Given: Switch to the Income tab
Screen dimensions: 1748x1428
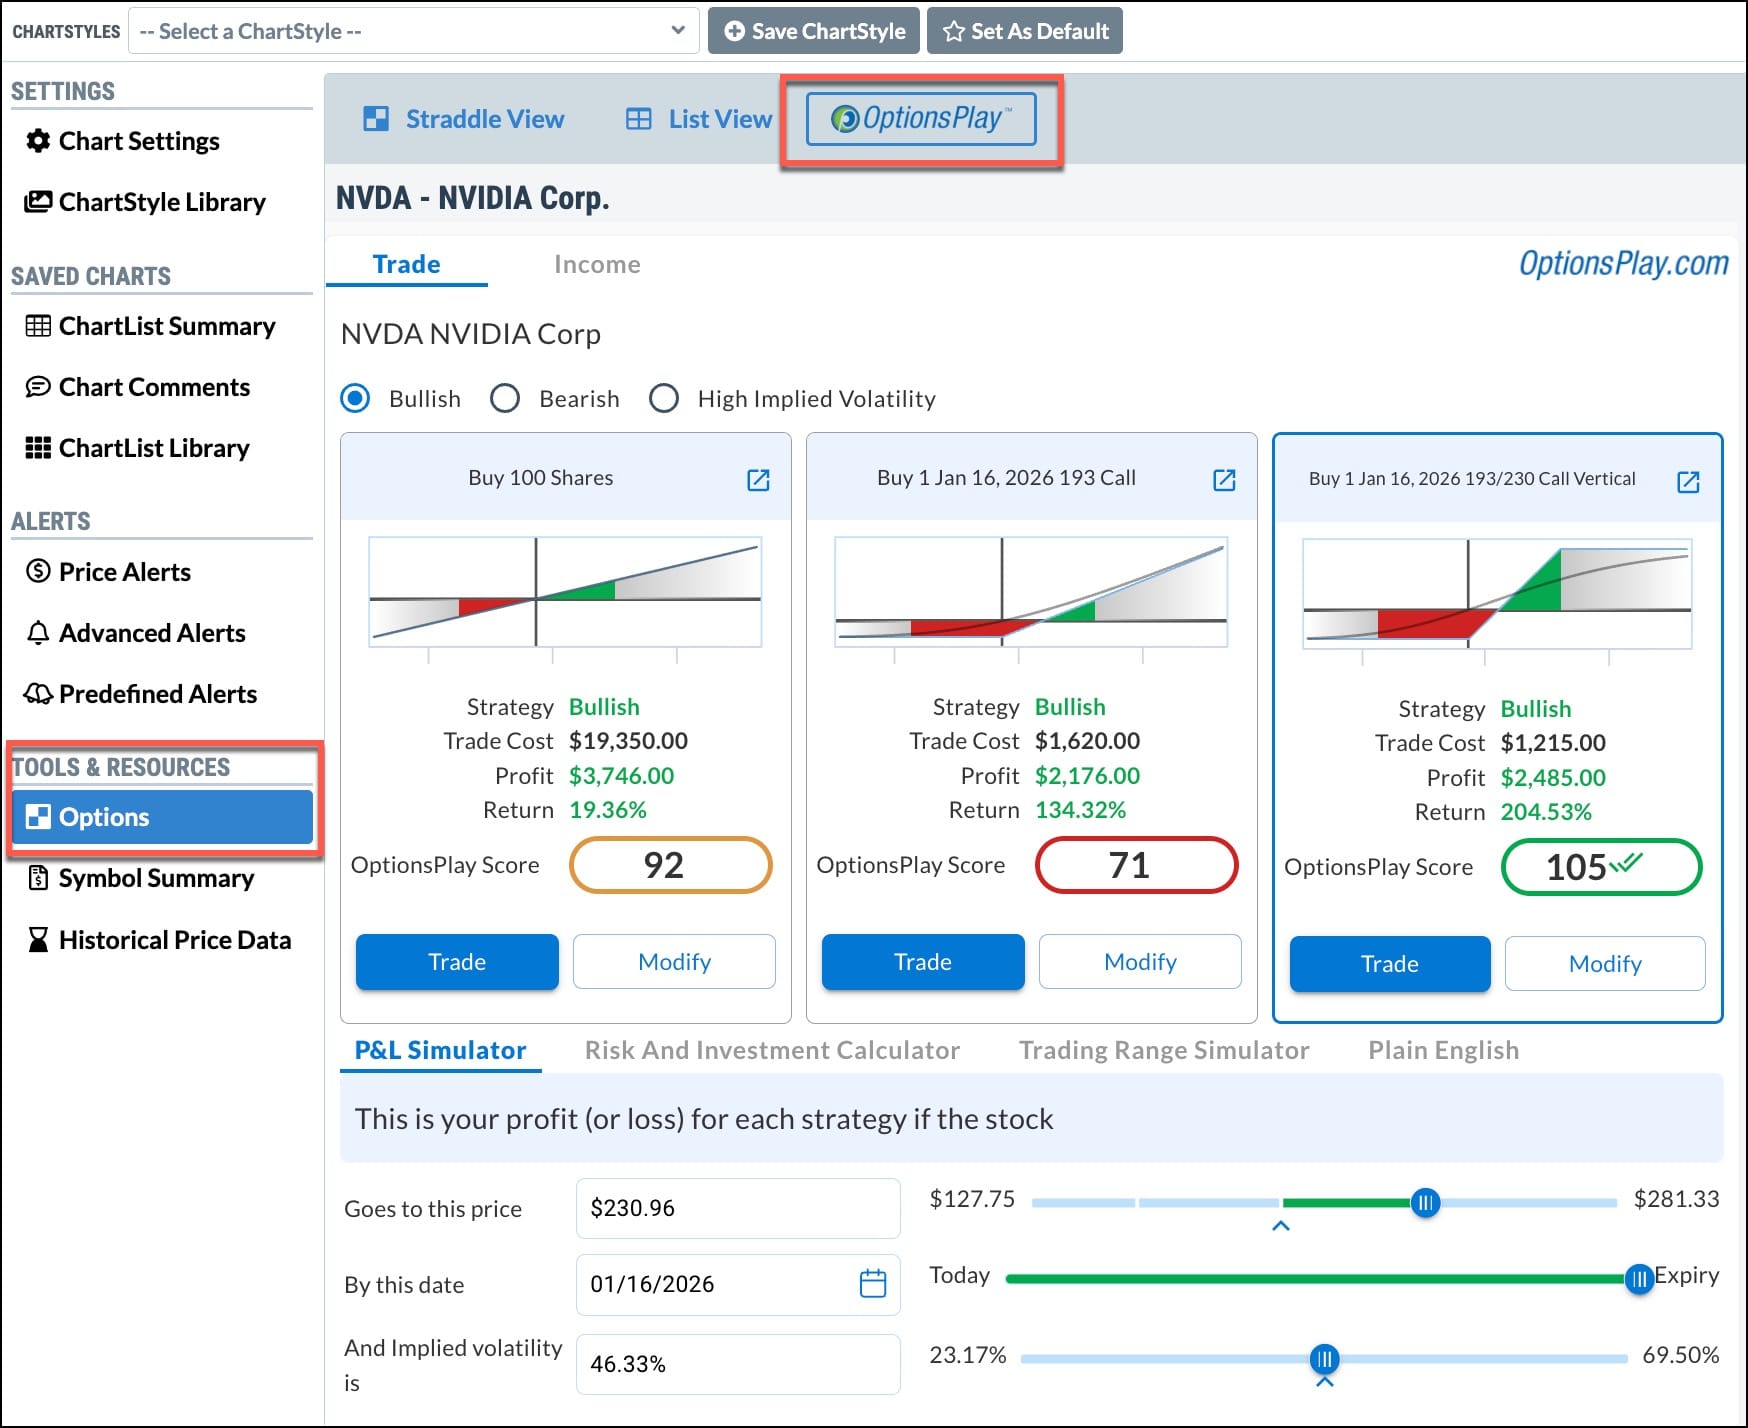Looking at the screenshot, I should click(x=597, y=264).
